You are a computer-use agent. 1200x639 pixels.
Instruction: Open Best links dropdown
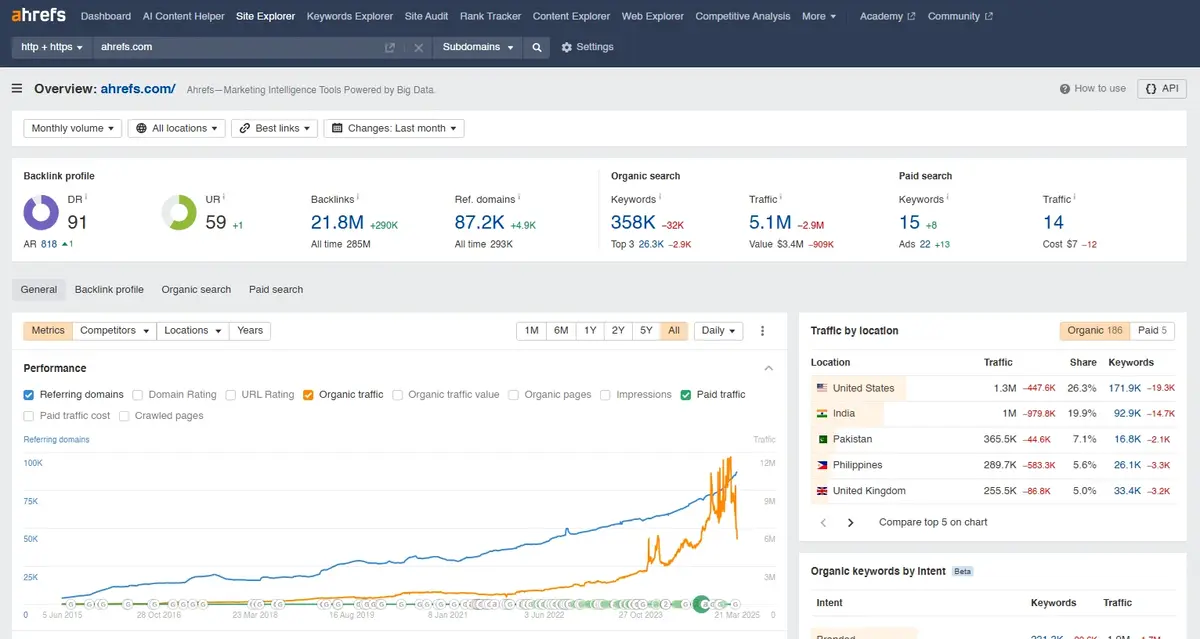(x=274, y=128)
